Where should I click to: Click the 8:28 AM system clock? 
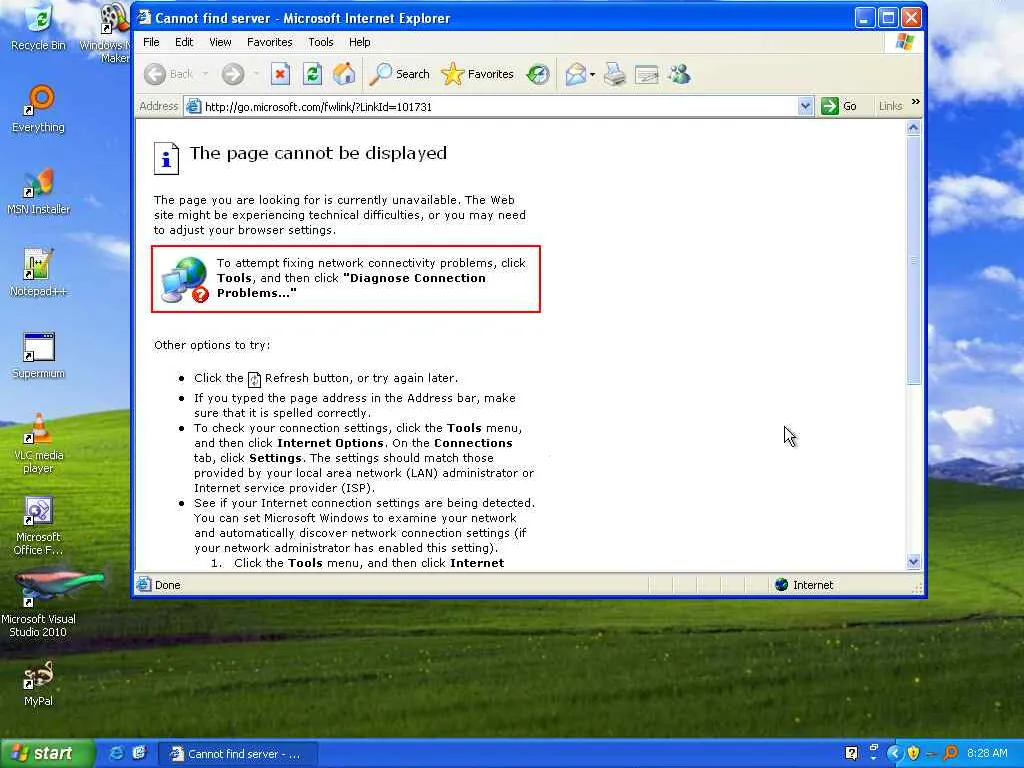[x=987, y=753]
